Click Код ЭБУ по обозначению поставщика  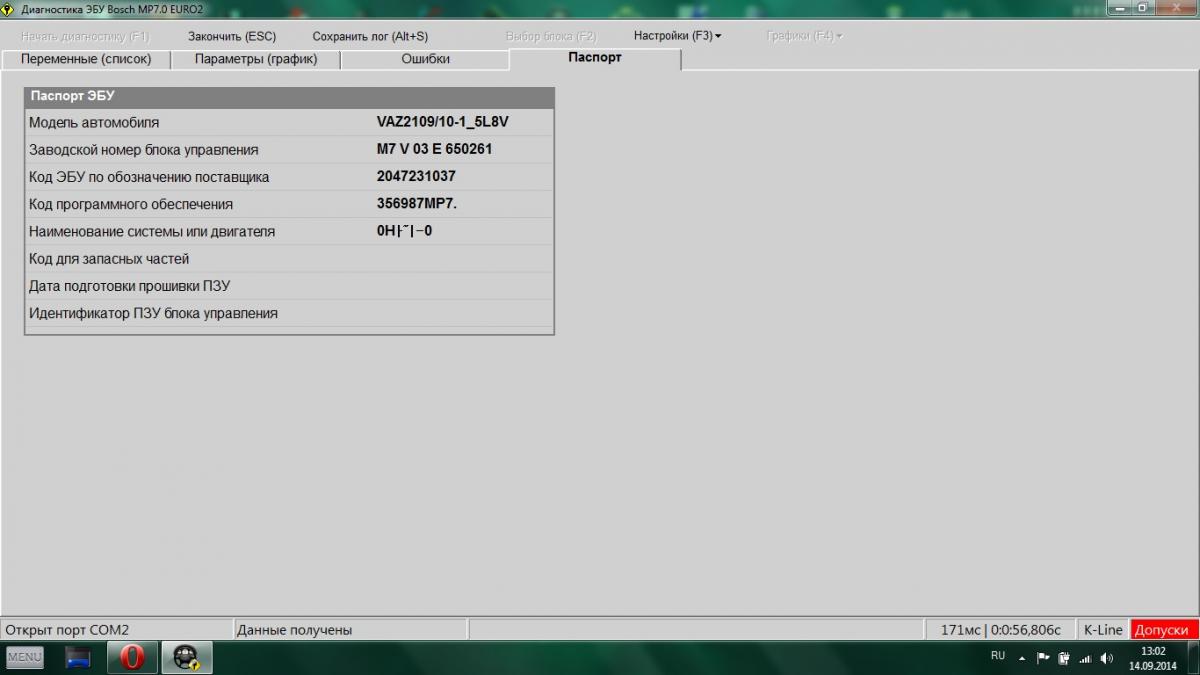149,177
